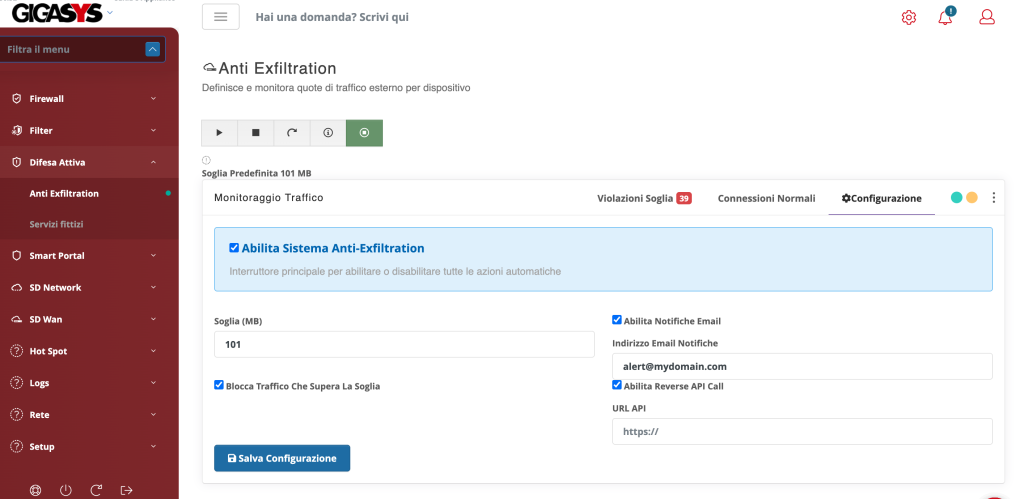Click the Indirizzo Email Notifiche field
1024x499 pixels.
(x=802, y=366)
